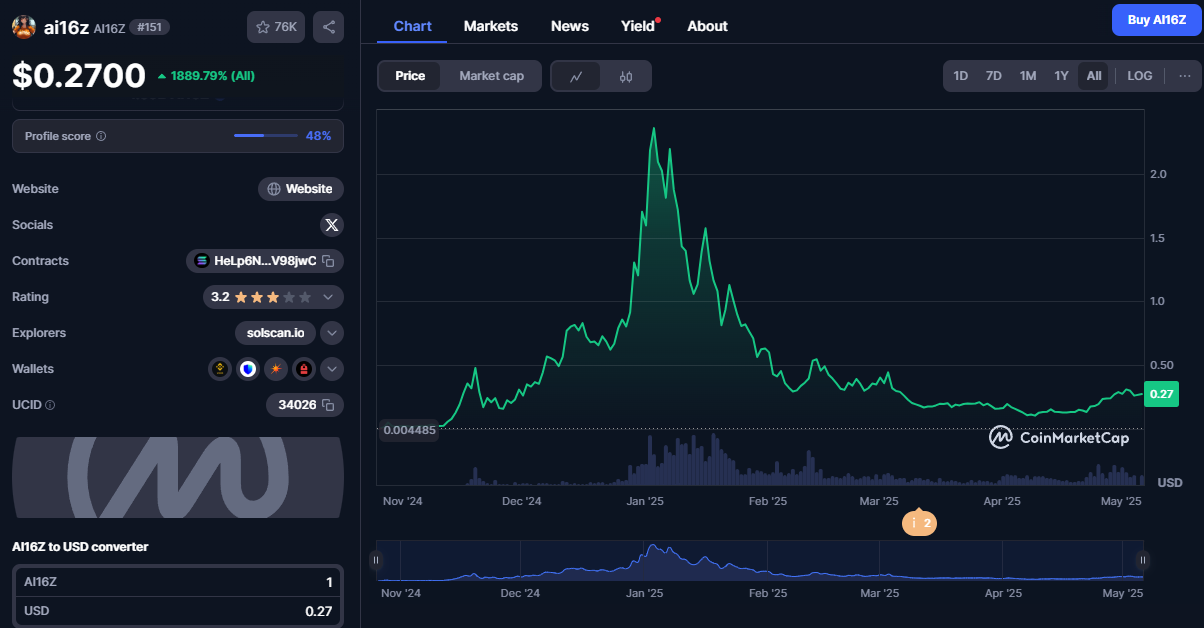
Task: Click the #151 rank badge
Action: click(150, 27)
